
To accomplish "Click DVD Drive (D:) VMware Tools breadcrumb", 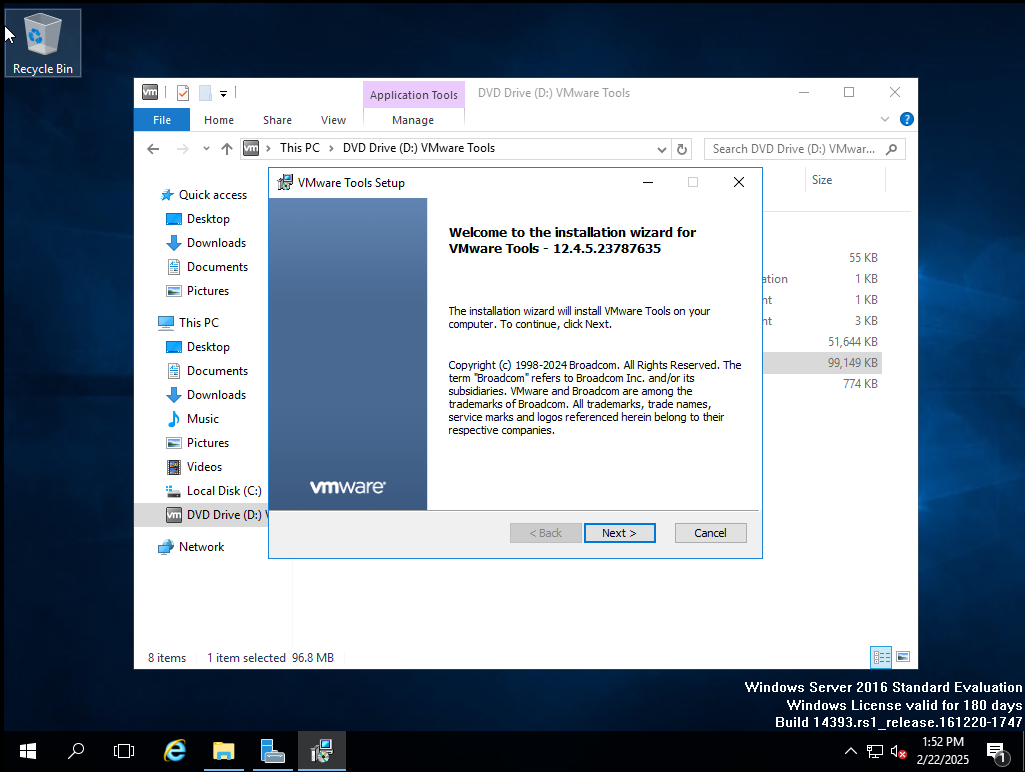I will point(419,148).
